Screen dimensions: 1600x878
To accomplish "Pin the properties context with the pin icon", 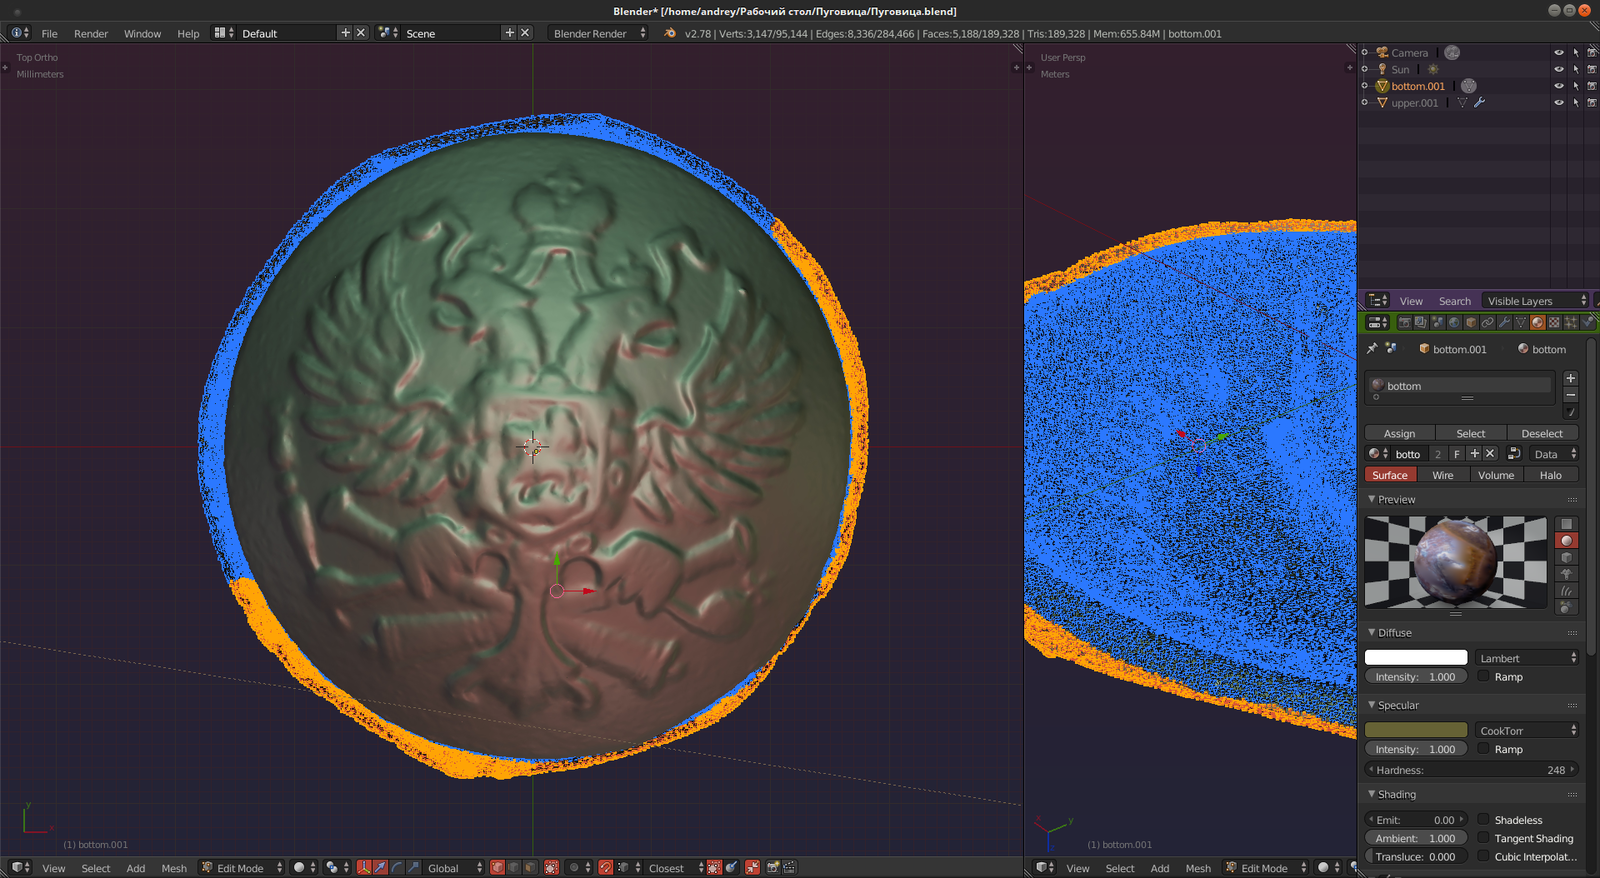I will coord(1373,349).
